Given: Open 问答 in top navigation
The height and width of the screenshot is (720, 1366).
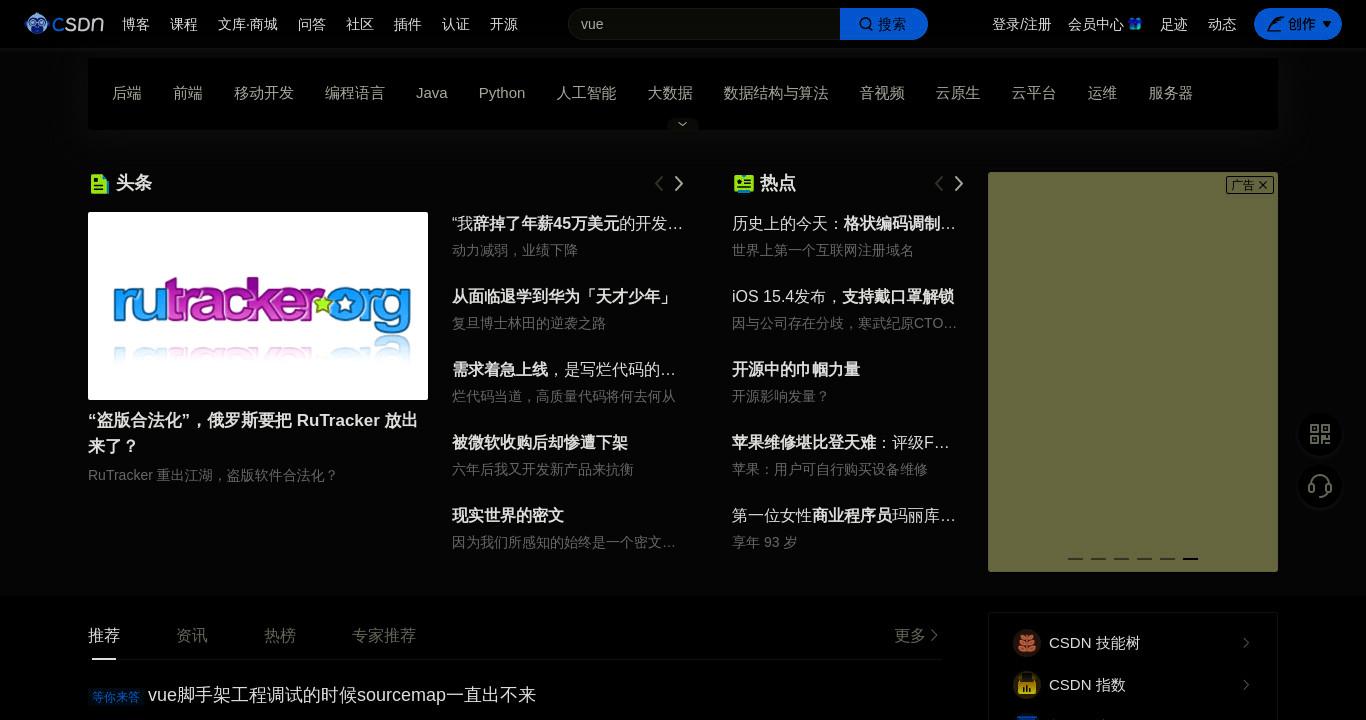Looking at the screenshot, I should pyautogui.click(x=312, y=24).
